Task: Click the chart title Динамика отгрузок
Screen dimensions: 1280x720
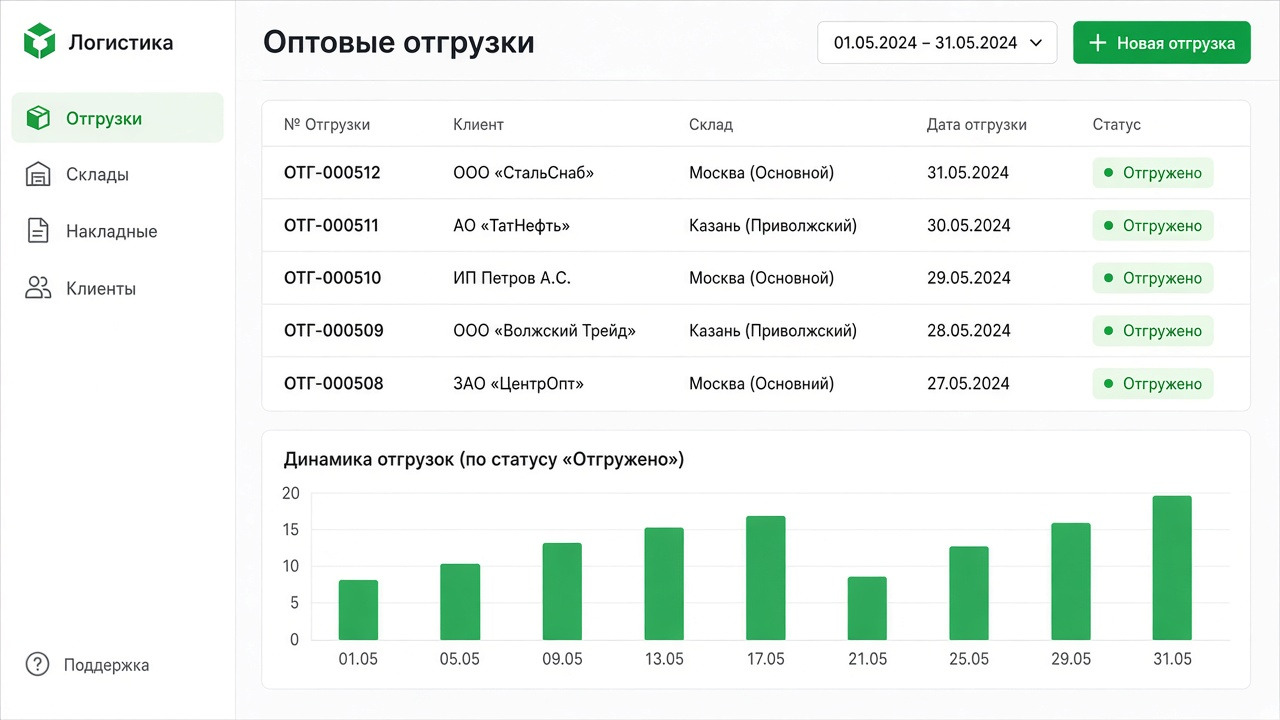Action: [484, 460]
